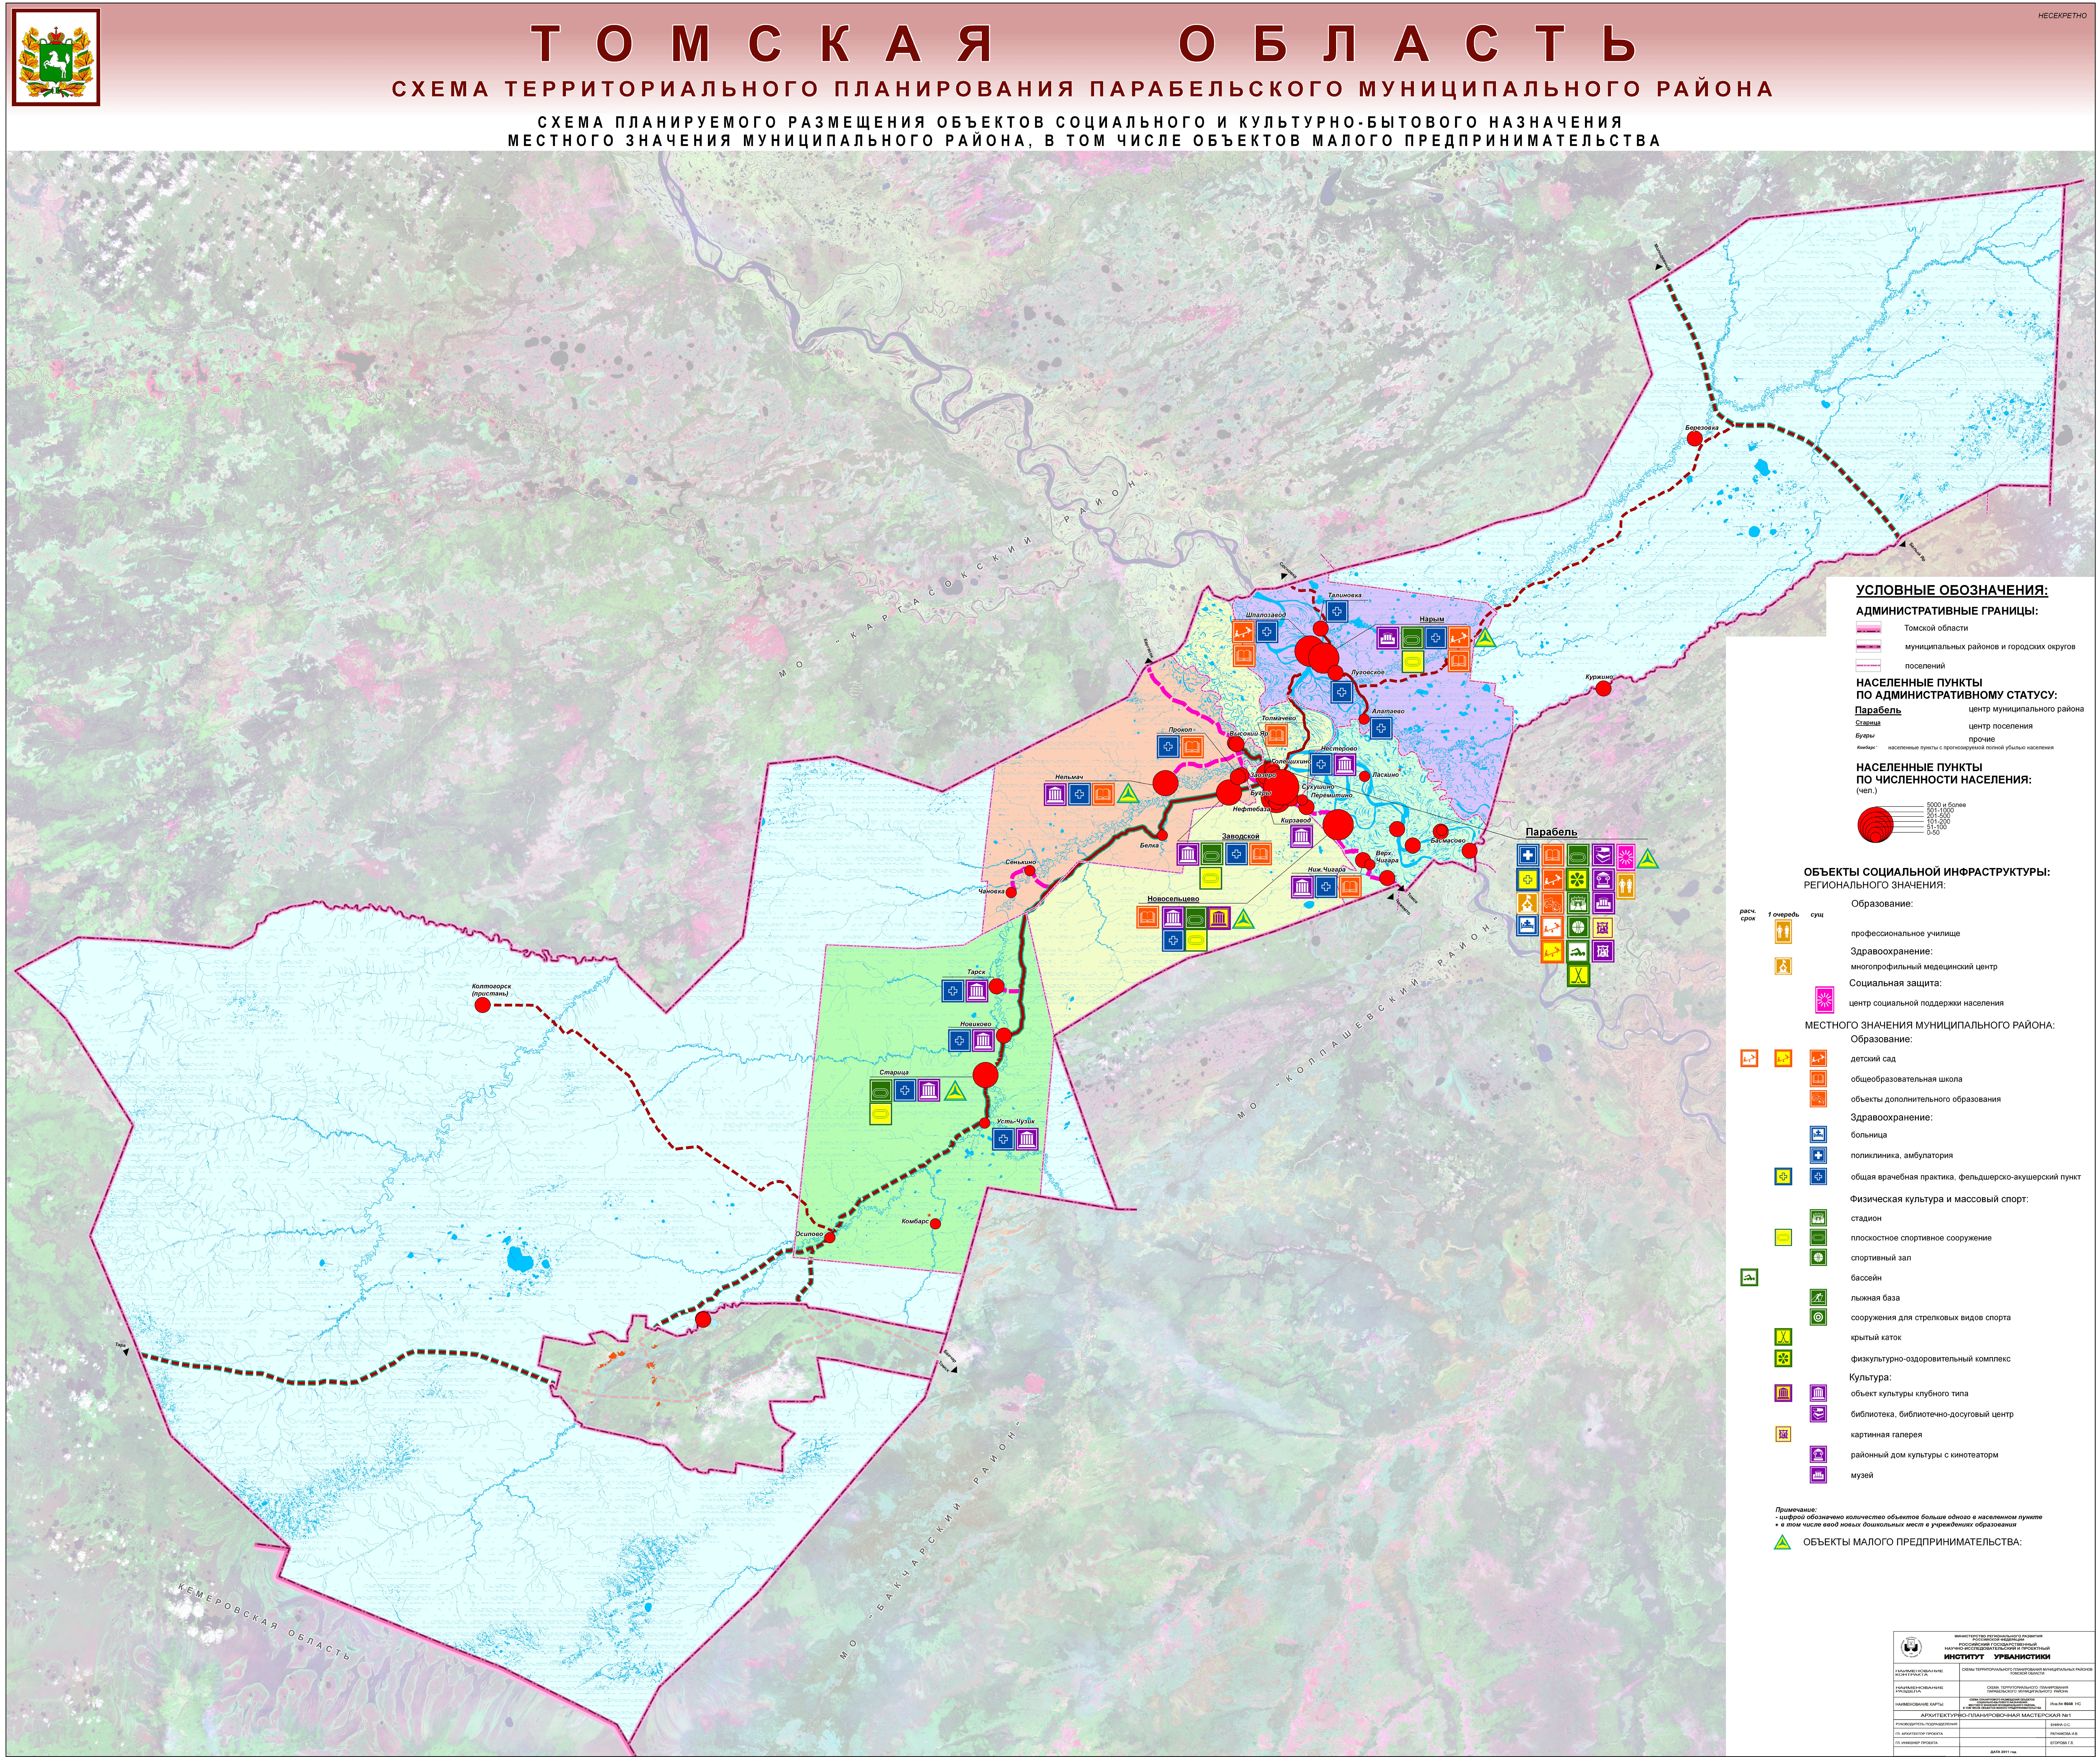Viewport: 2100px width, 1757px height.
Task: Select the спортивный зал basketball icon in legend
Action: click(x=1818, y=1258)
